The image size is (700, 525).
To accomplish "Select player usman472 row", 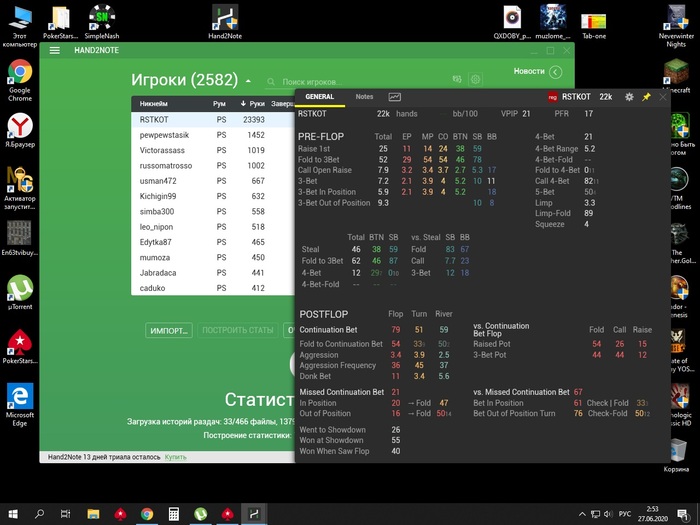I will pyautogui.click(x=213, y=181).
